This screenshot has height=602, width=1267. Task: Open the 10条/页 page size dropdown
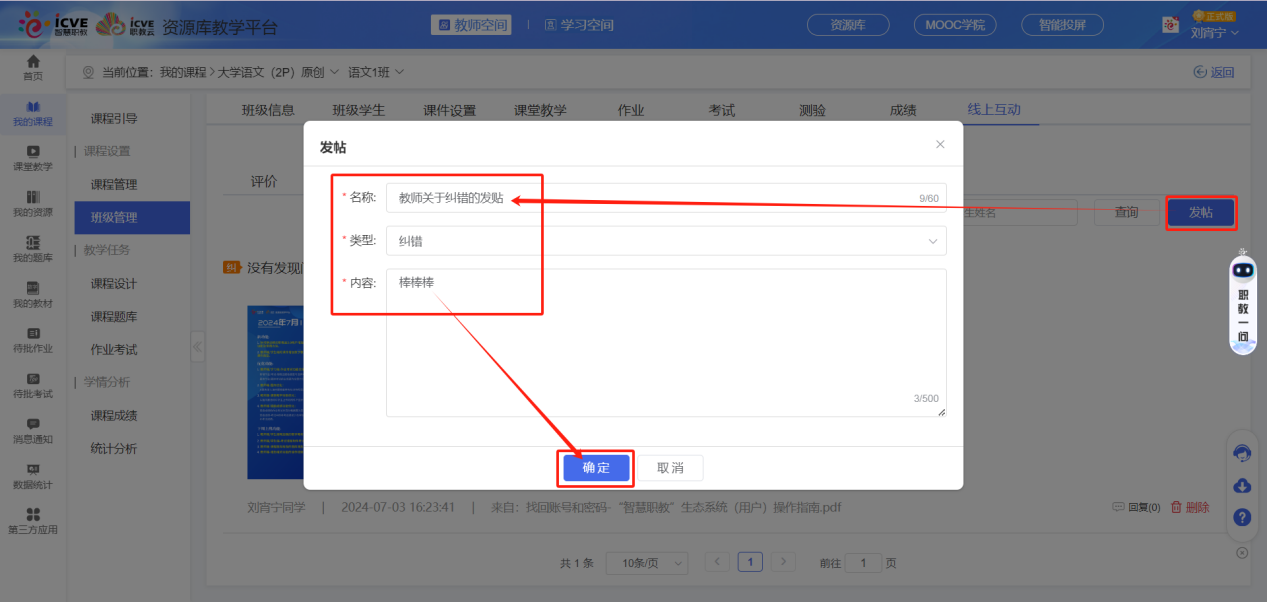[x=646, y=562]
